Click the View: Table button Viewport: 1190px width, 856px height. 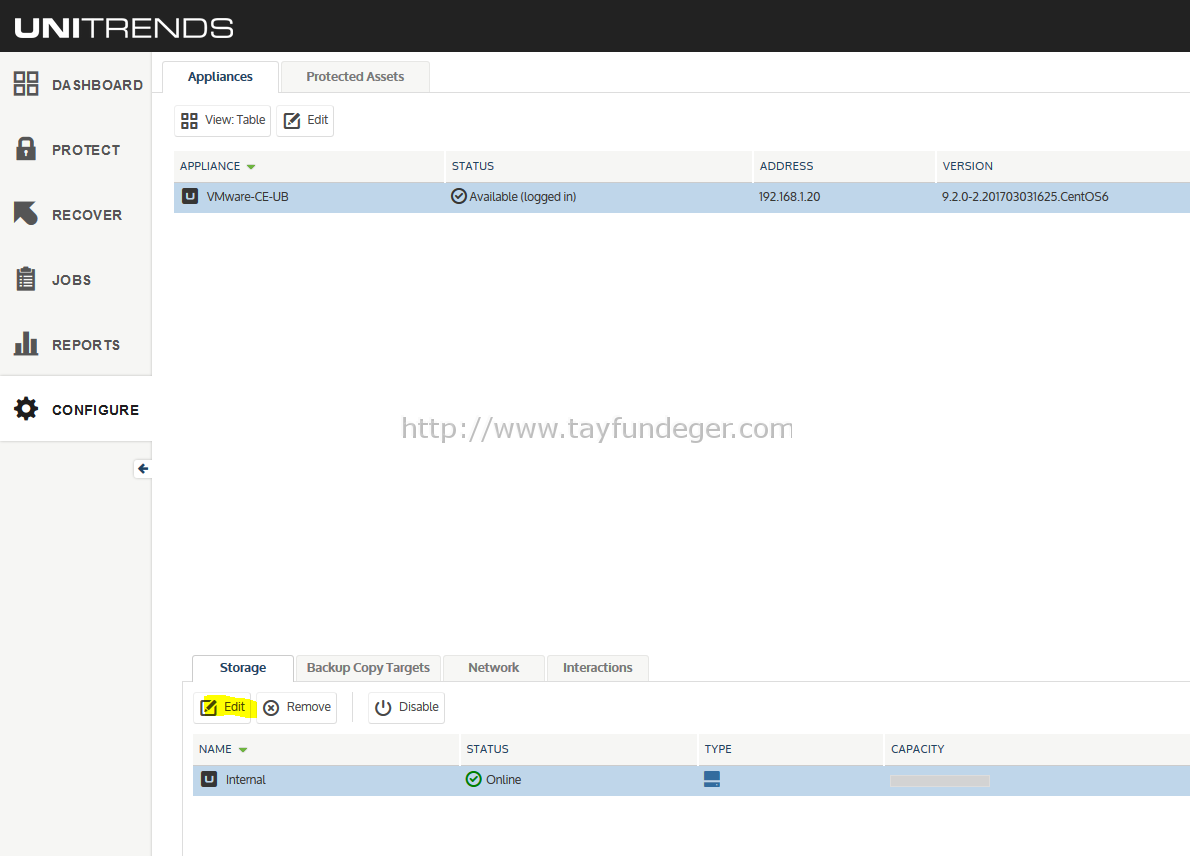coord(222,121)
